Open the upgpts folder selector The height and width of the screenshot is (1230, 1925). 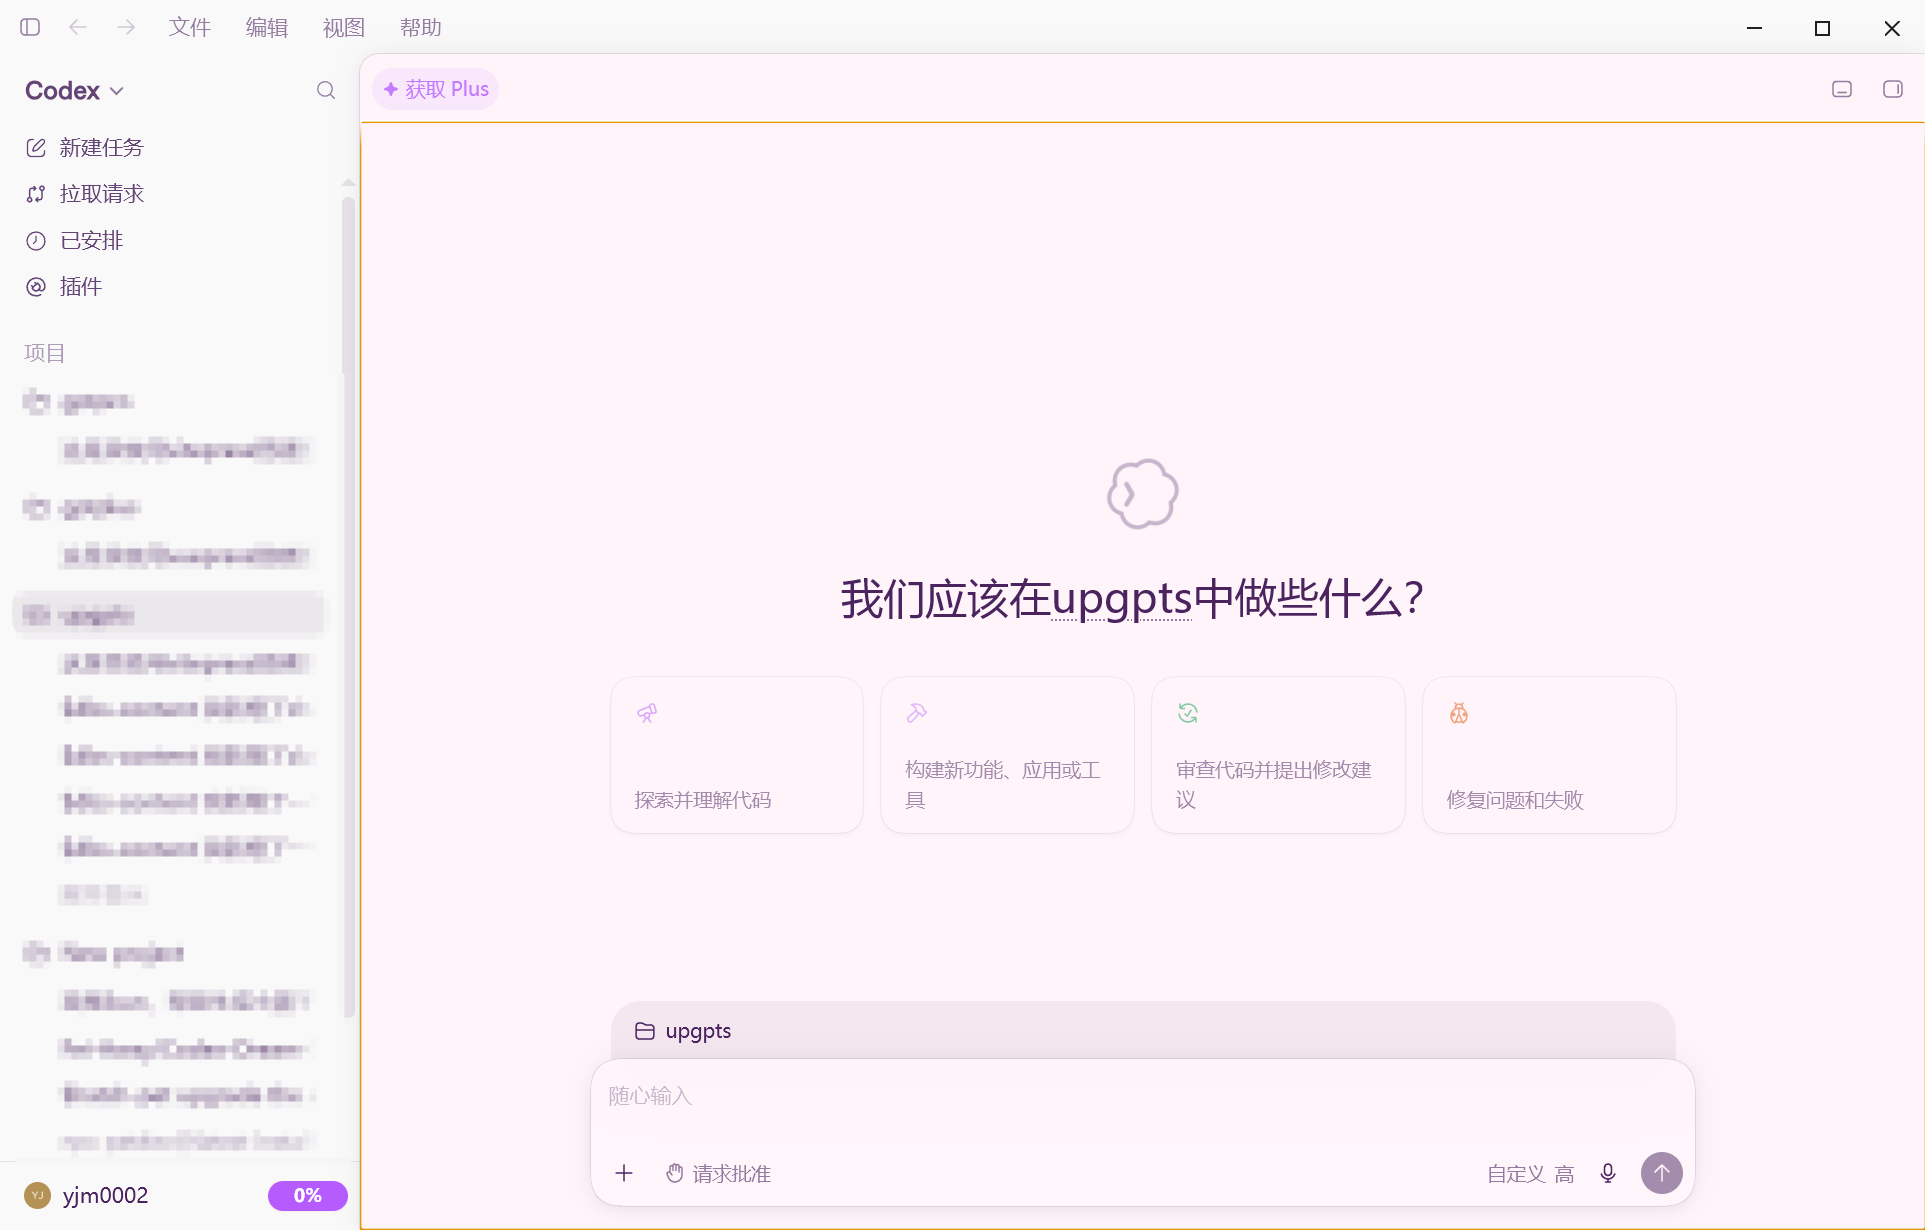[683, 1031]
